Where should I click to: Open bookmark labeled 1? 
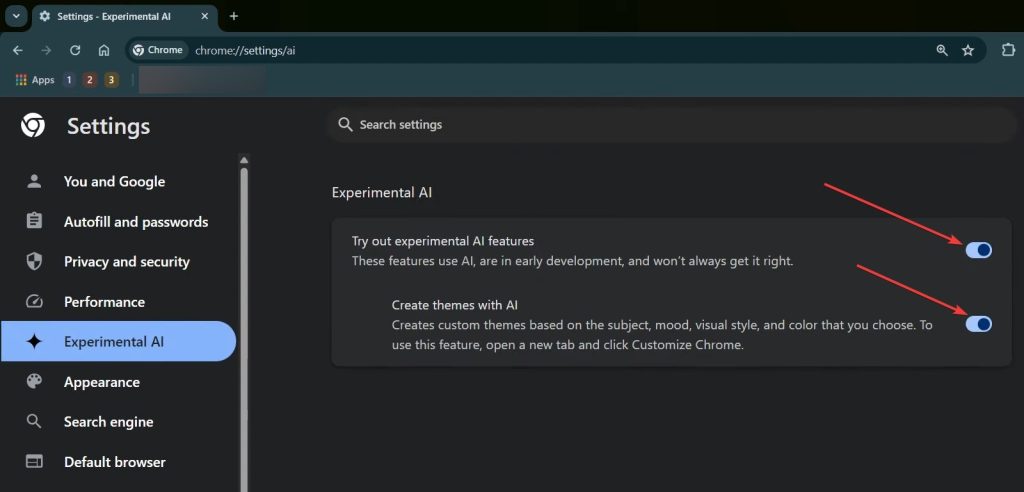(69, 80)
